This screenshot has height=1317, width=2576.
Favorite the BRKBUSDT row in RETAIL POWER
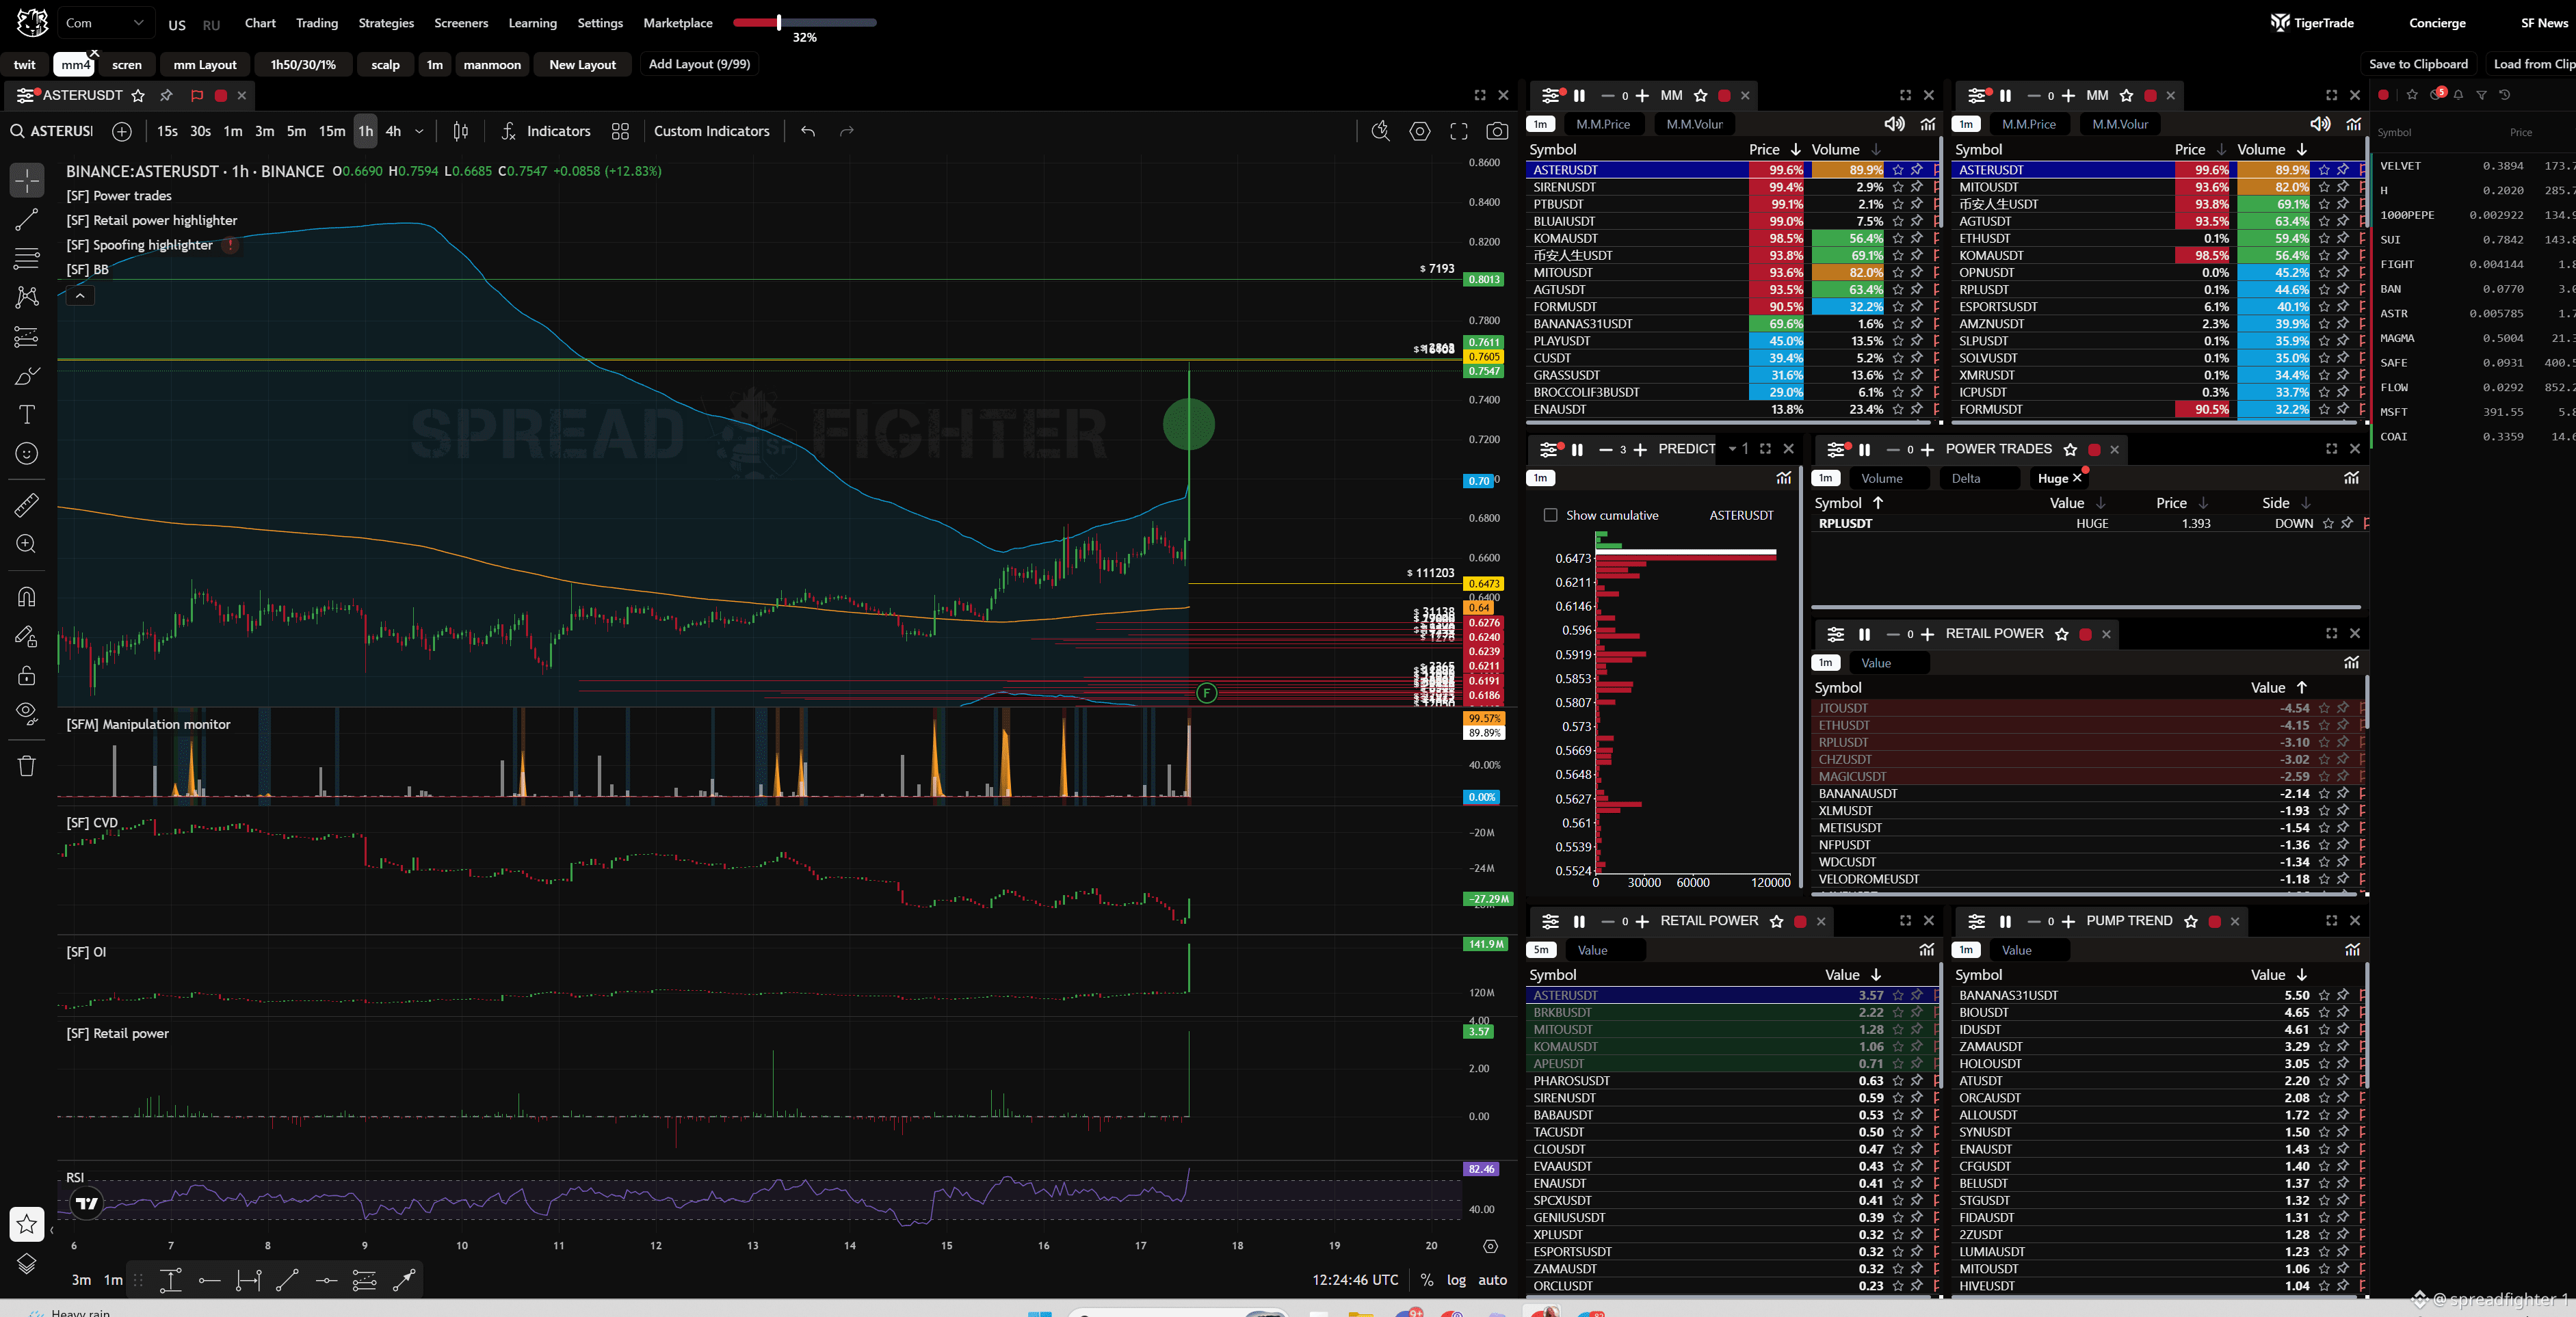(x=1898, y=1012)
